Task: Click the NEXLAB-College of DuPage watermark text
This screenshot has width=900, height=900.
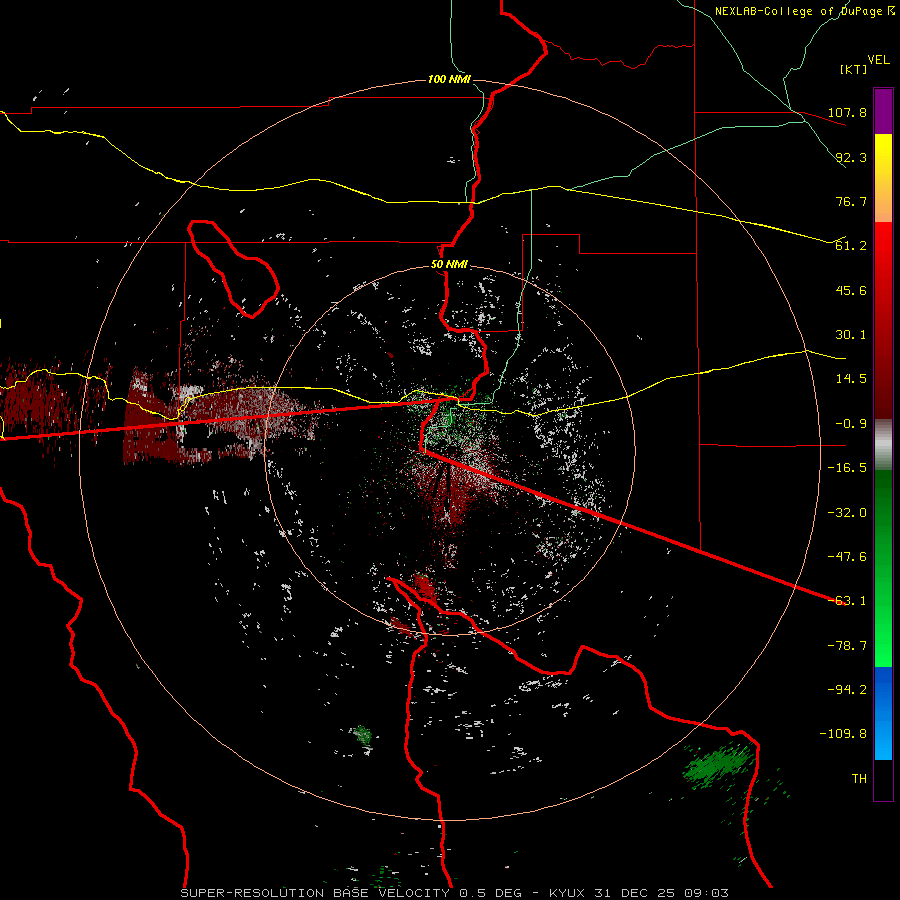Action: click(804, 11)
